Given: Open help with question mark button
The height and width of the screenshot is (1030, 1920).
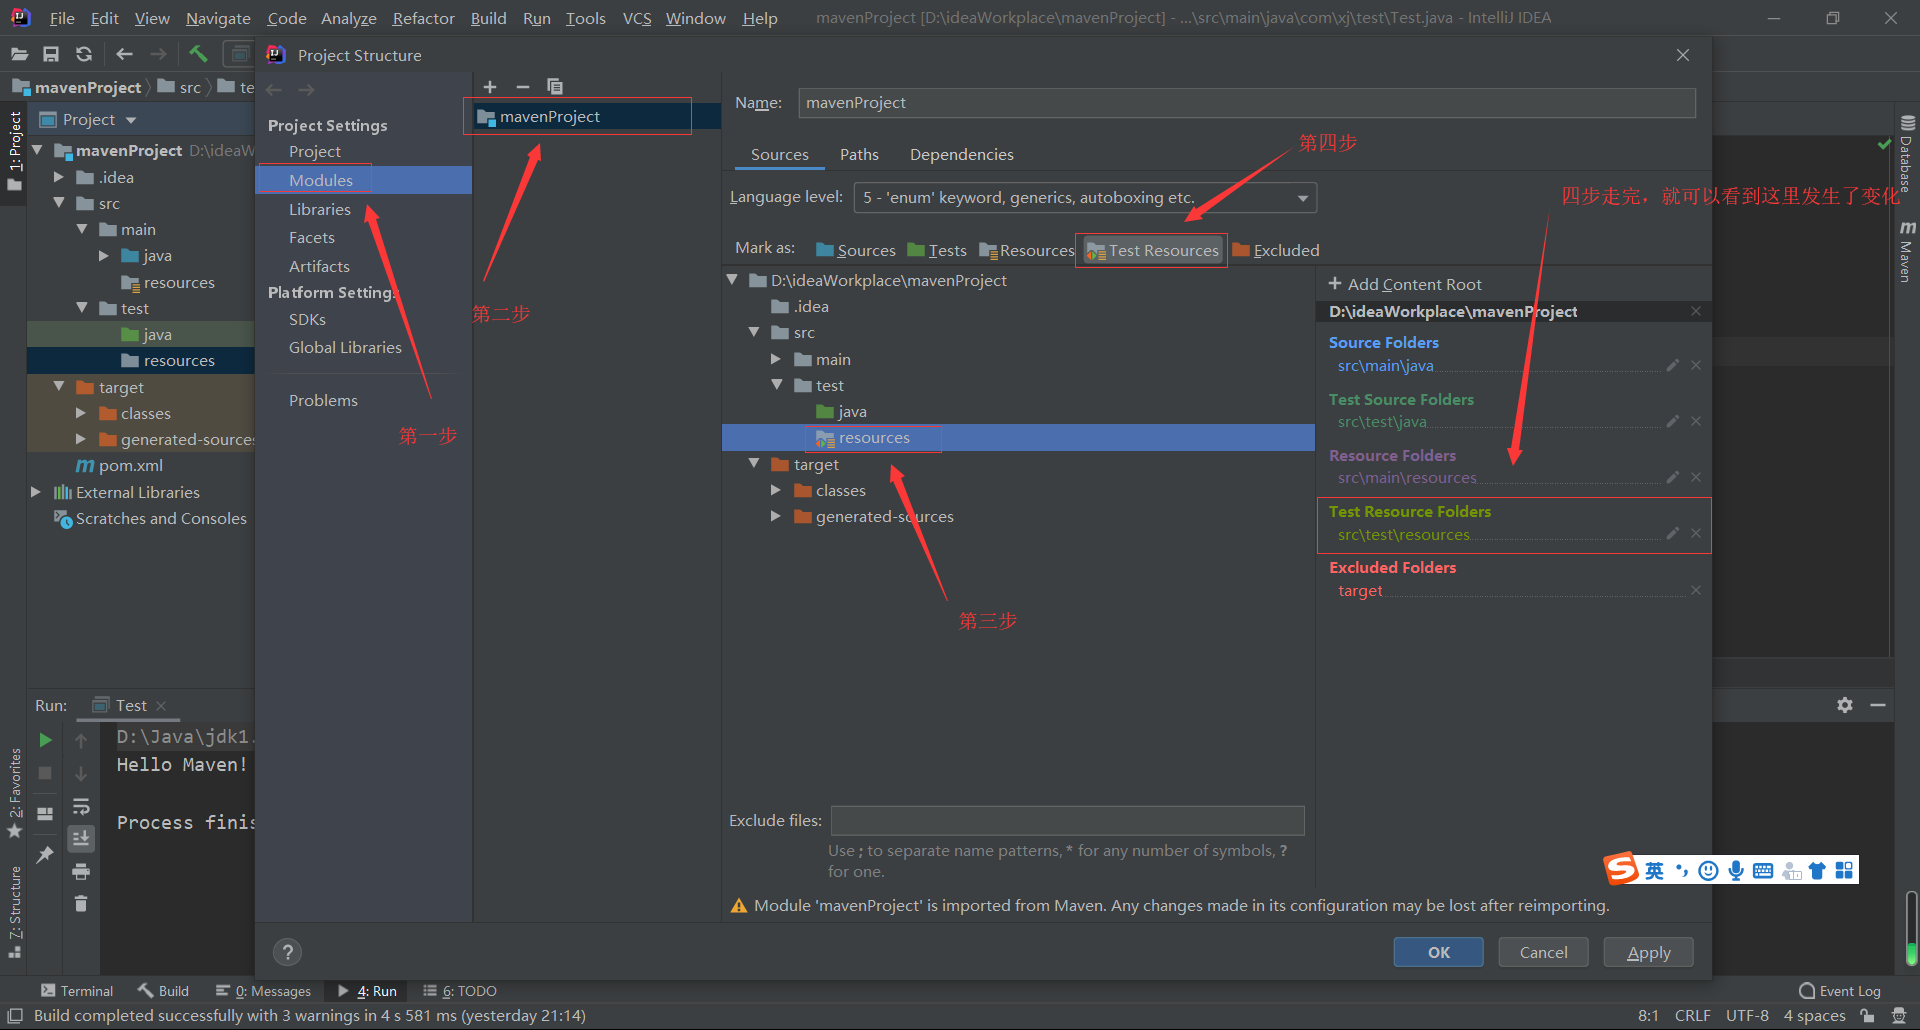Looking at the screenshot, I should [287, 952].
